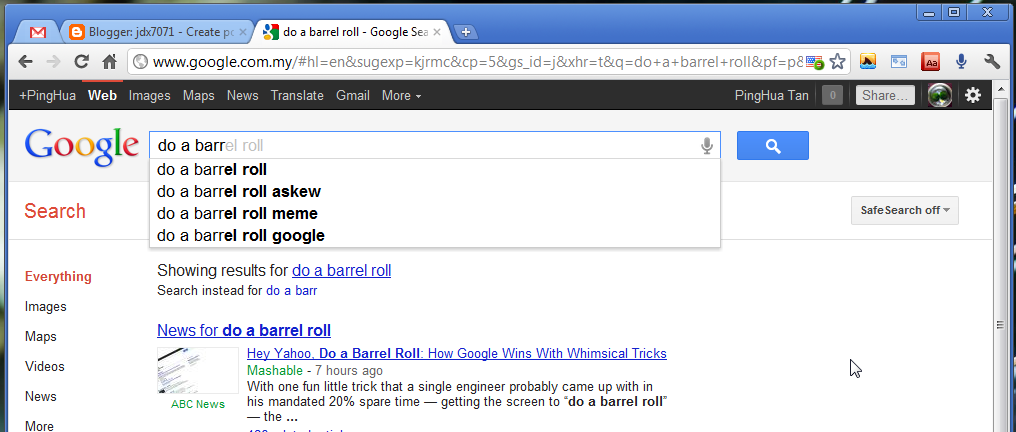Open a new tab with the plus button
1016x432 pixels.
[x=465, y=32]
